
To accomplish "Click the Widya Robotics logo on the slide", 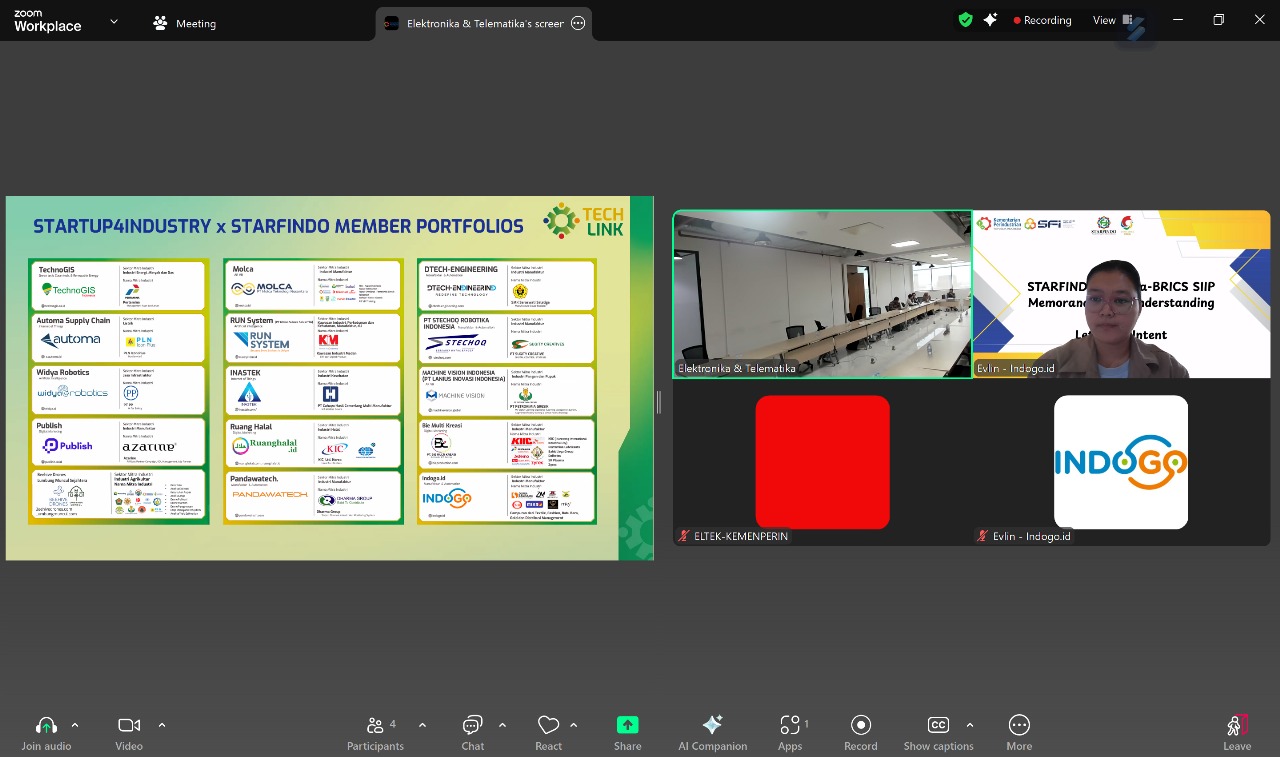I will point(73,393).
